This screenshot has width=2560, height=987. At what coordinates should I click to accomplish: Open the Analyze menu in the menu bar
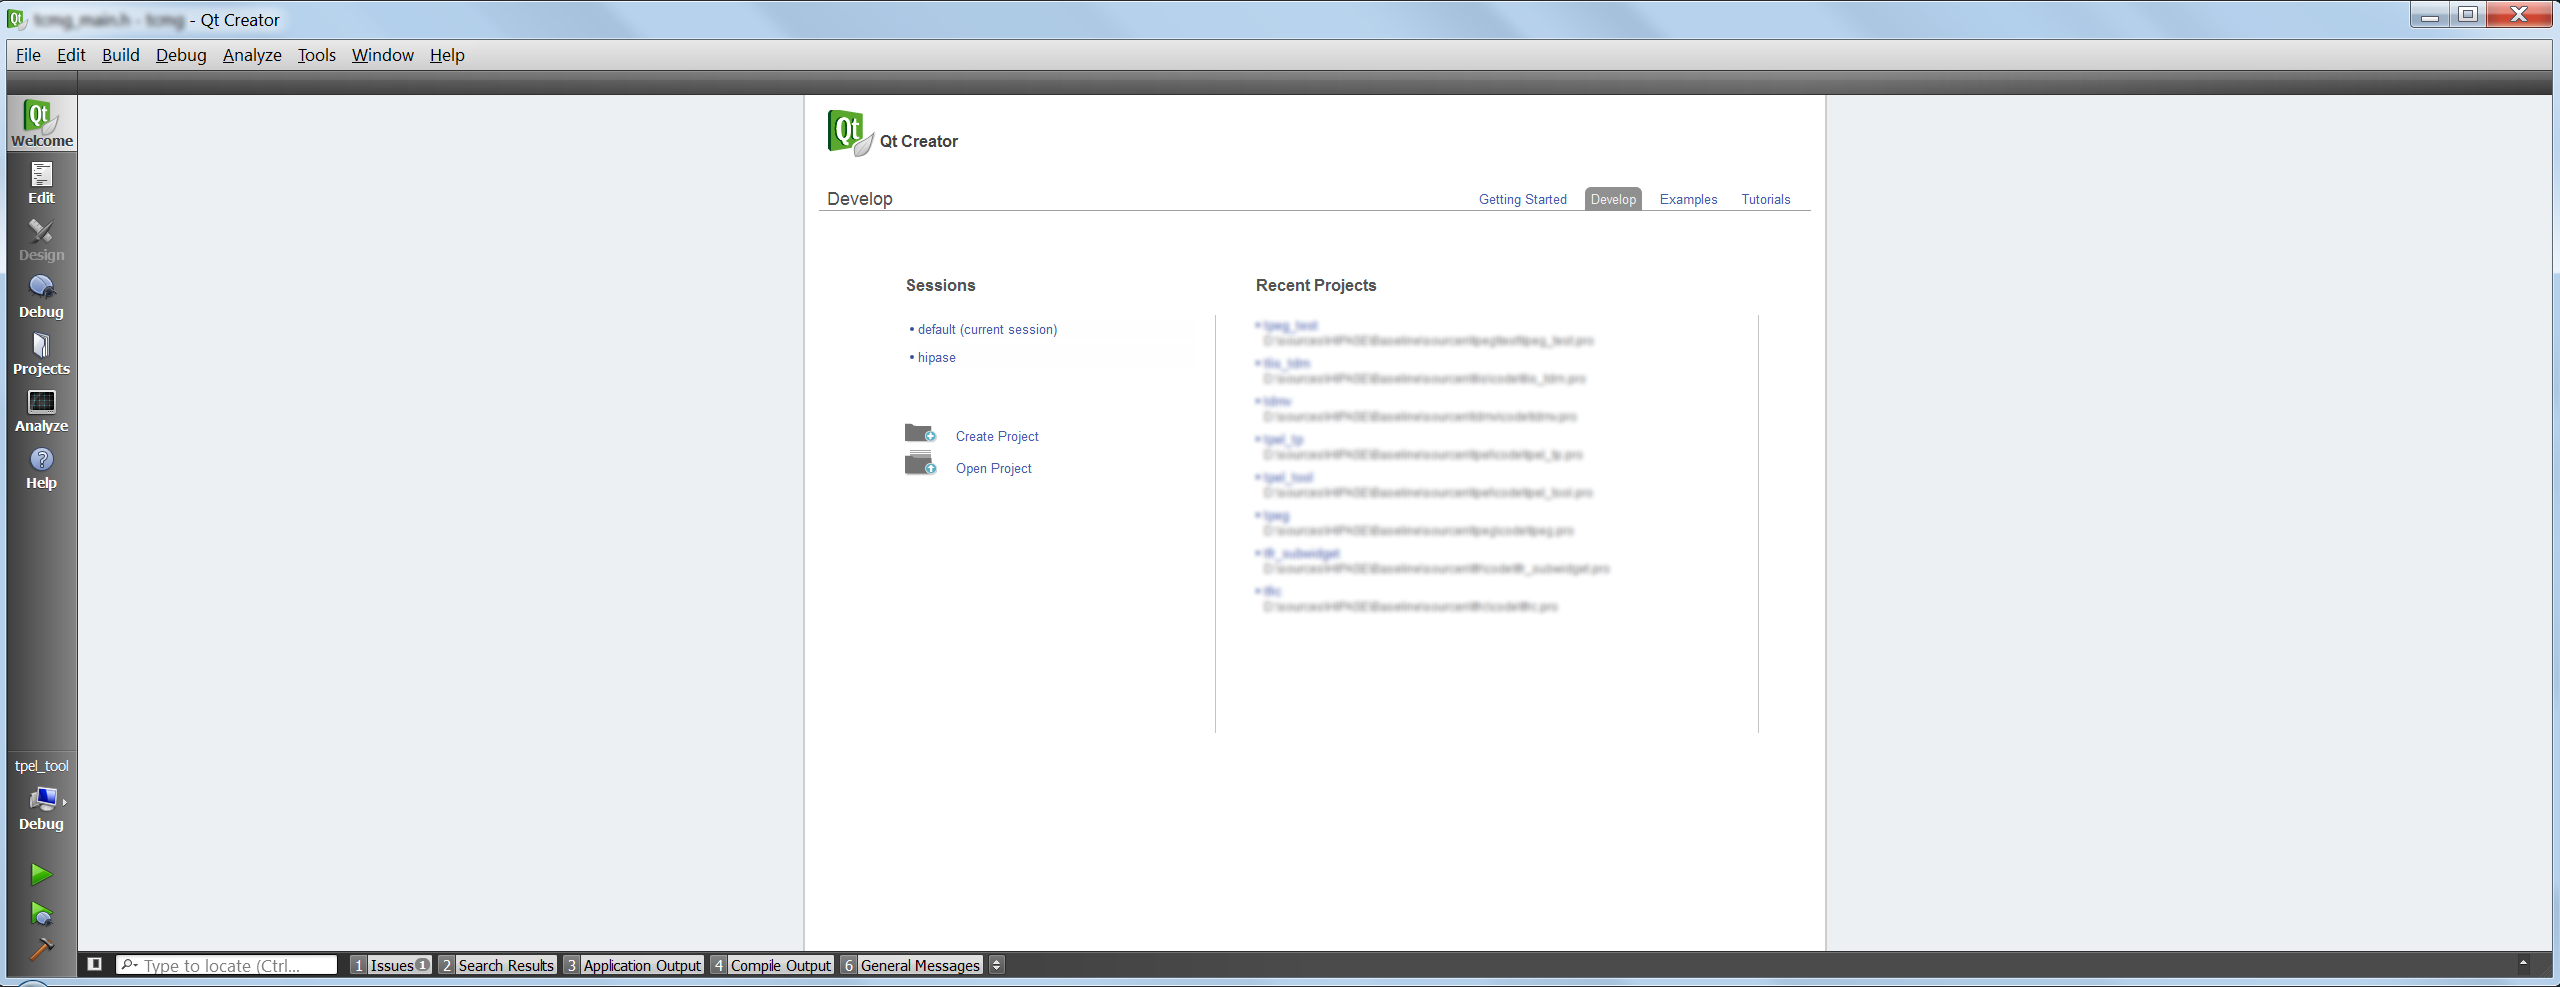(252, 55)
